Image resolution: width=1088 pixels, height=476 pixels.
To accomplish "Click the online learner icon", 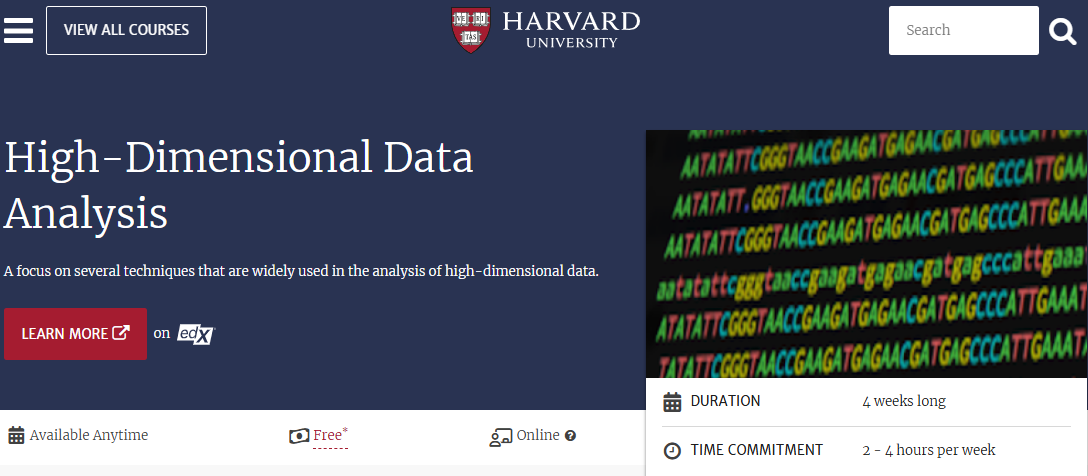I will tap(500, 436).
